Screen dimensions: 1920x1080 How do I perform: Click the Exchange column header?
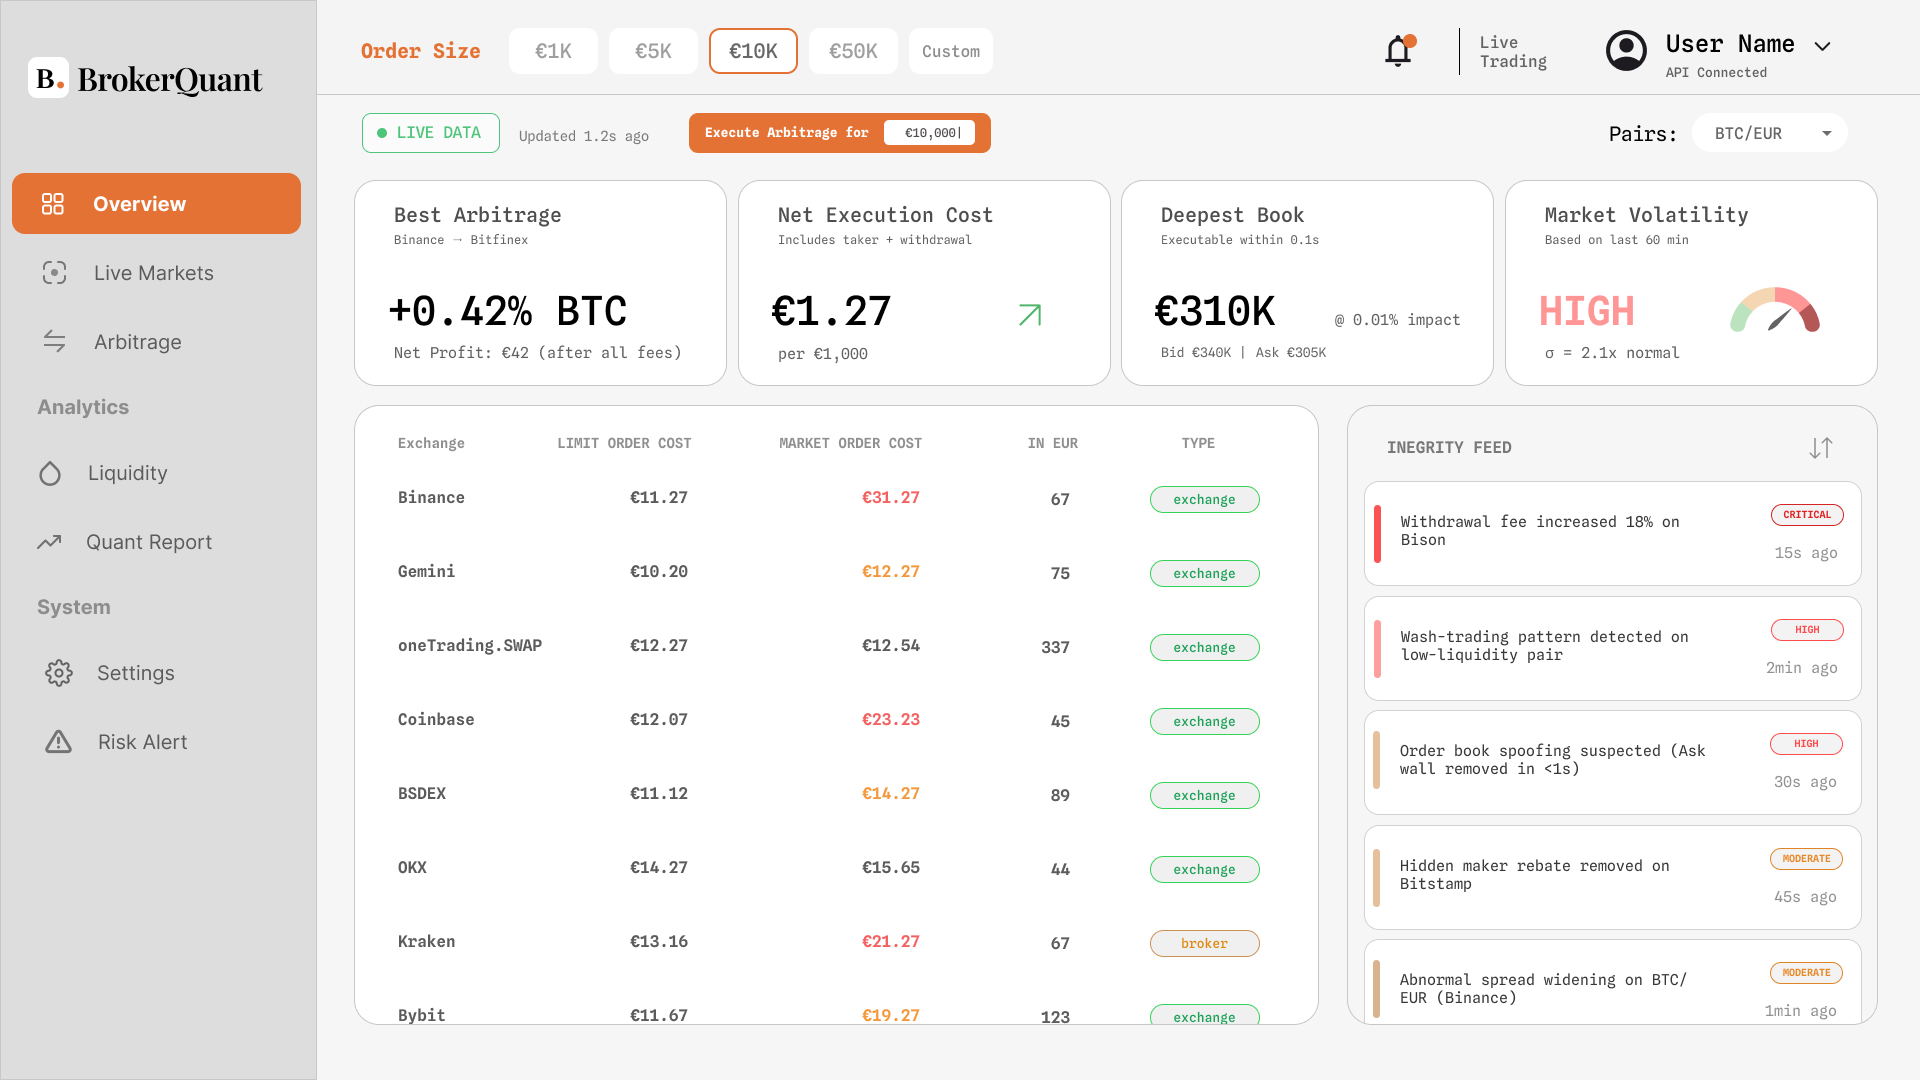pos(431,443)
